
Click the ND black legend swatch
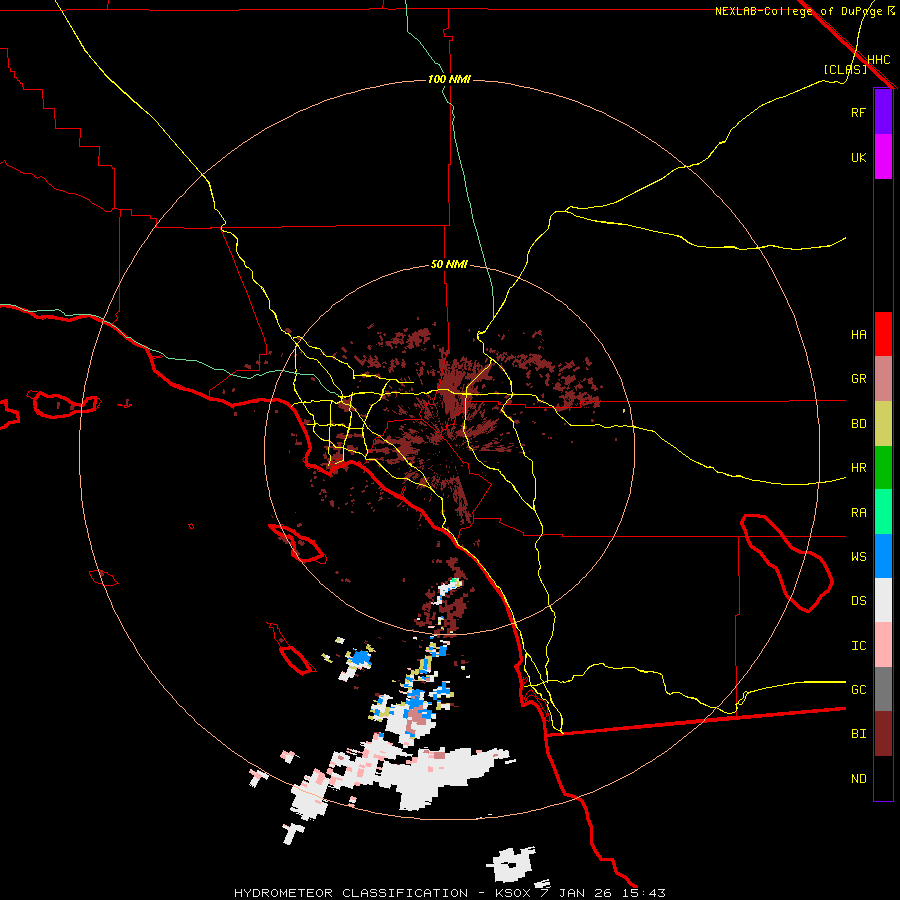[883, 778]
